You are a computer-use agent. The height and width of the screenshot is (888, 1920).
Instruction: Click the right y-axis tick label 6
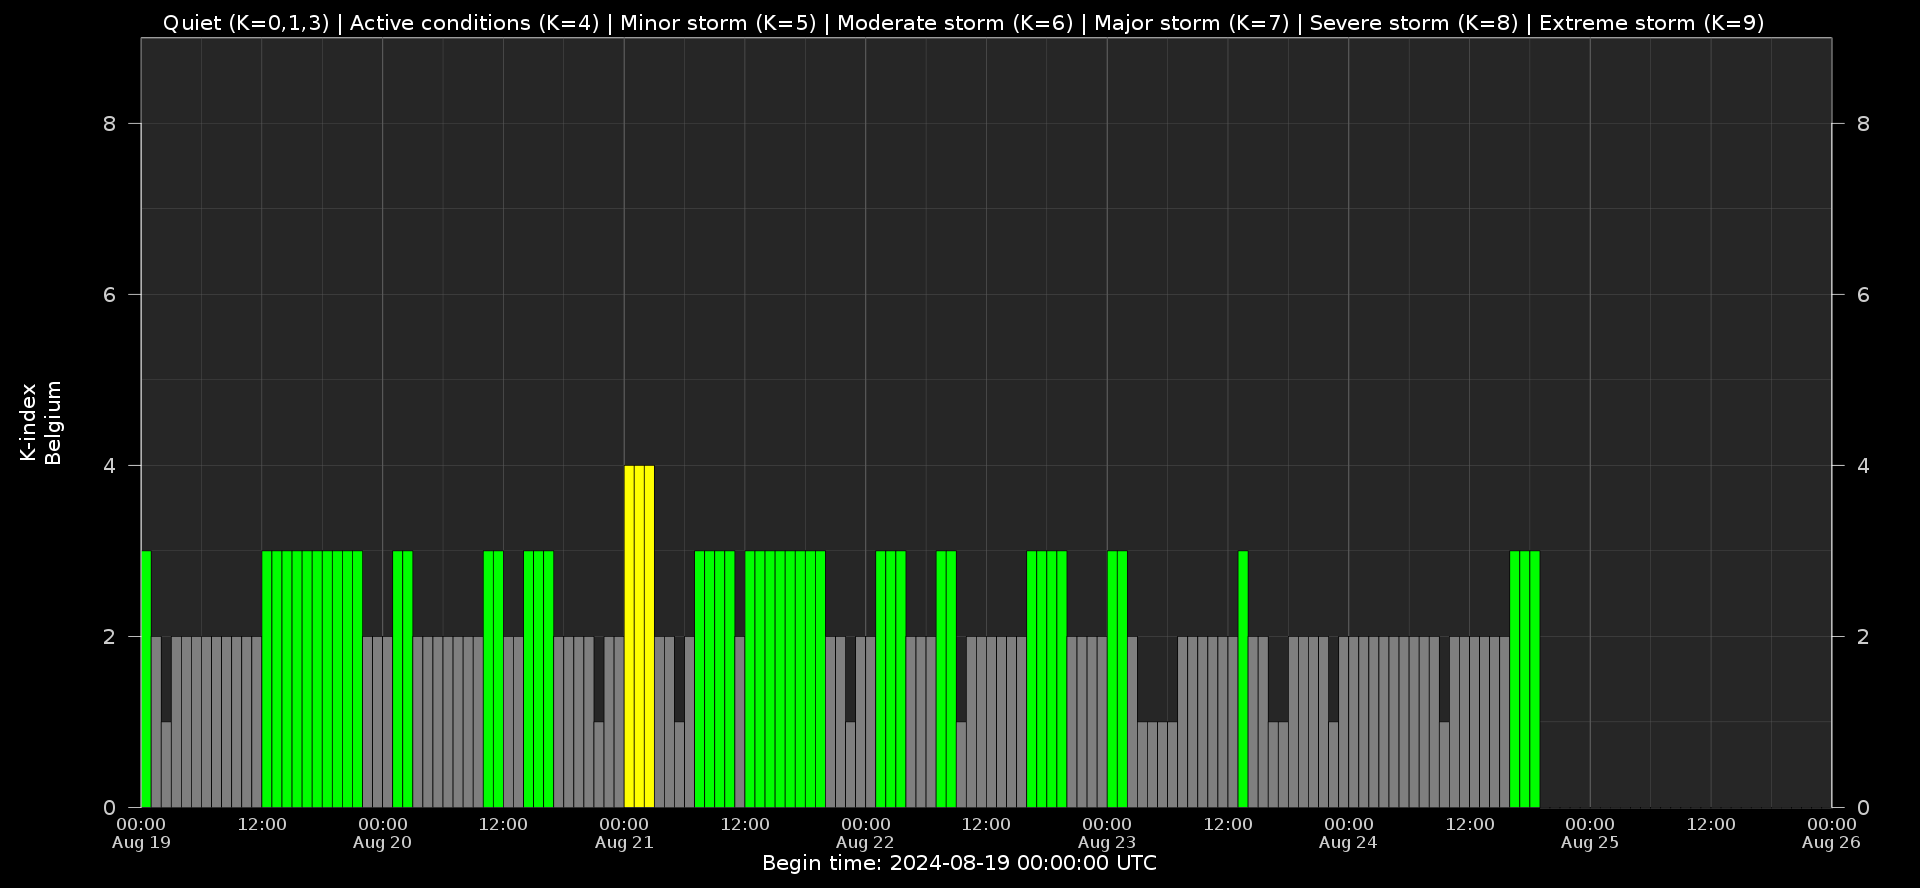tap(1863, 295)
